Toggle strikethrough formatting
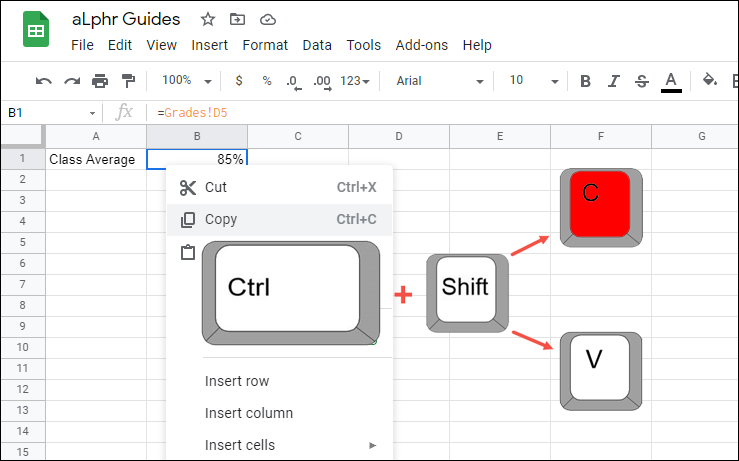The image size is (739, 461). 641,81
